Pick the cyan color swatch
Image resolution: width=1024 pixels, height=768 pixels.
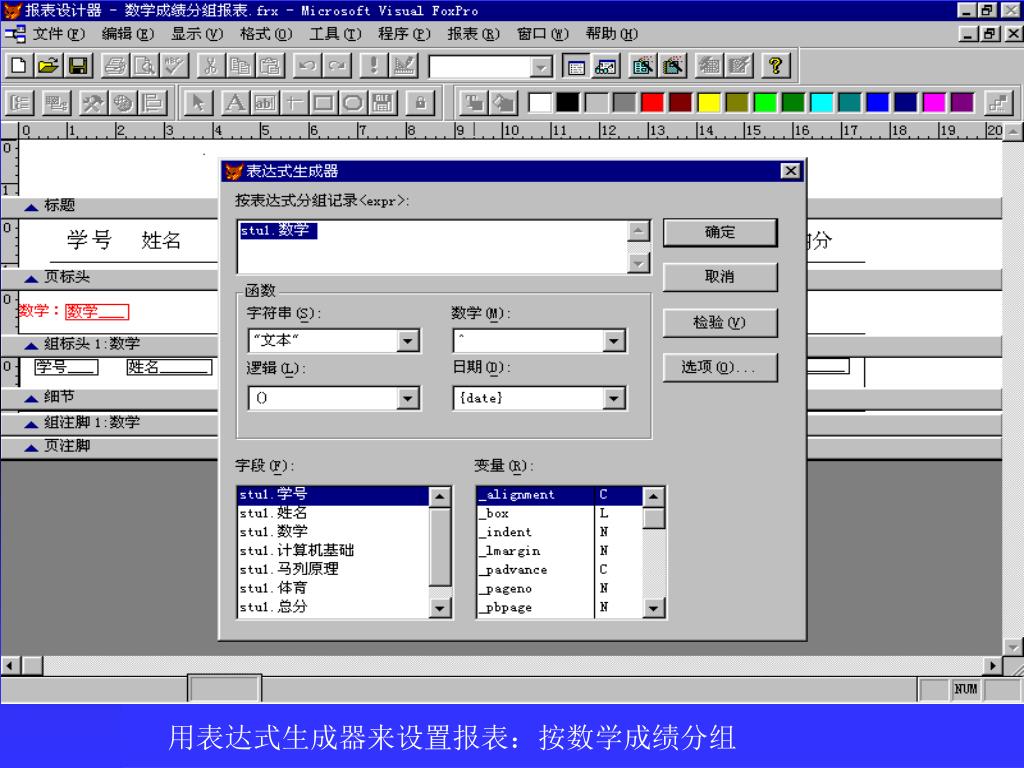pyautogui.click(x=821, y=103)
